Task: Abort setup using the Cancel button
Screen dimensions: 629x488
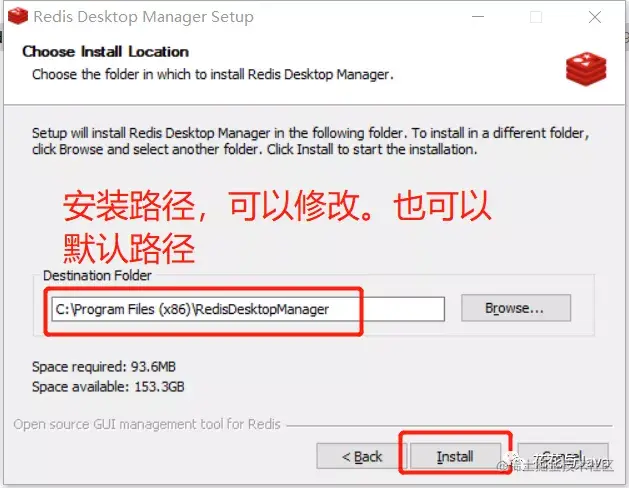Action: point(563,456)
